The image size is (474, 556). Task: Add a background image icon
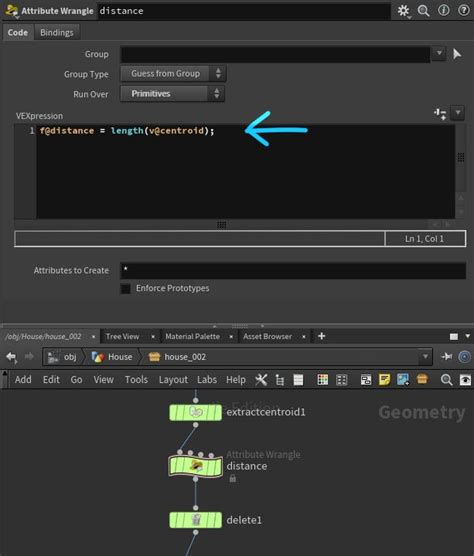(x=403, y=380)
